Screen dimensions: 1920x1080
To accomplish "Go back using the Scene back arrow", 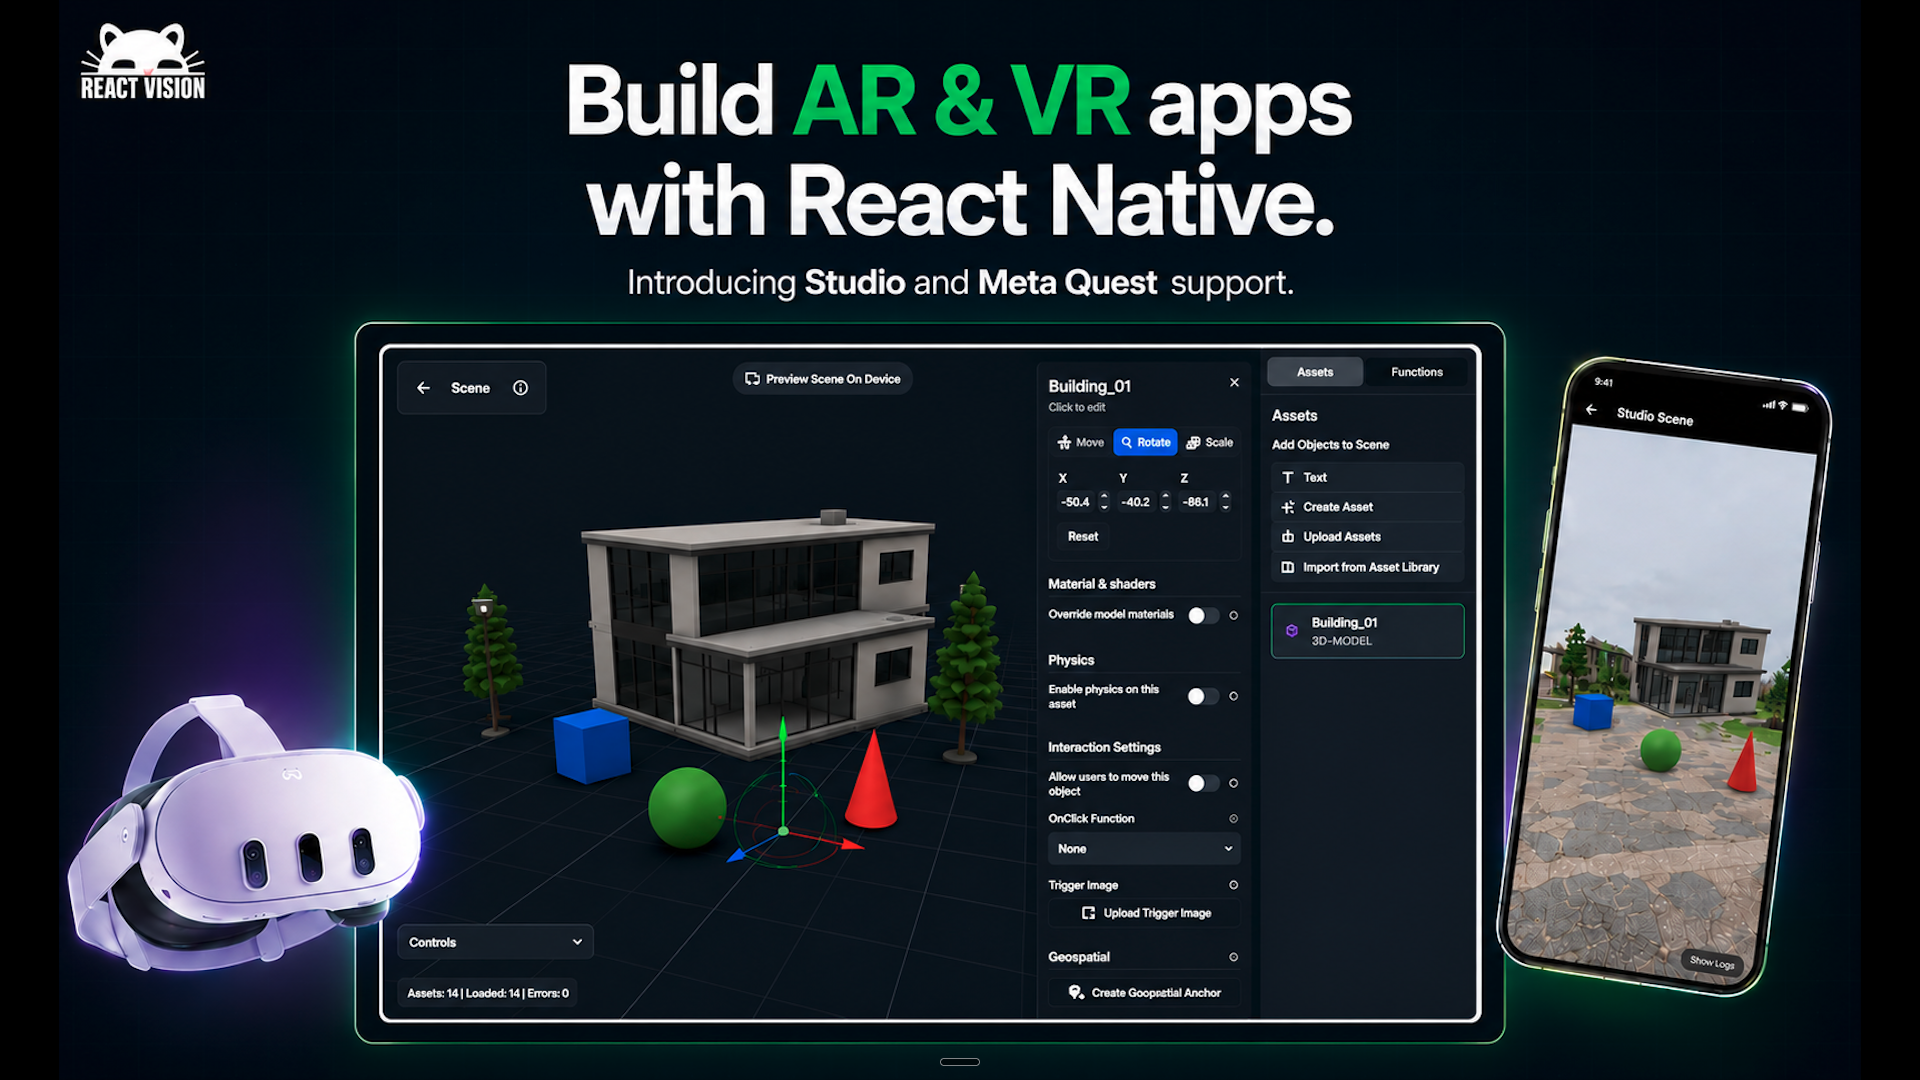I will pyautogui.click(x=423, y=388).
